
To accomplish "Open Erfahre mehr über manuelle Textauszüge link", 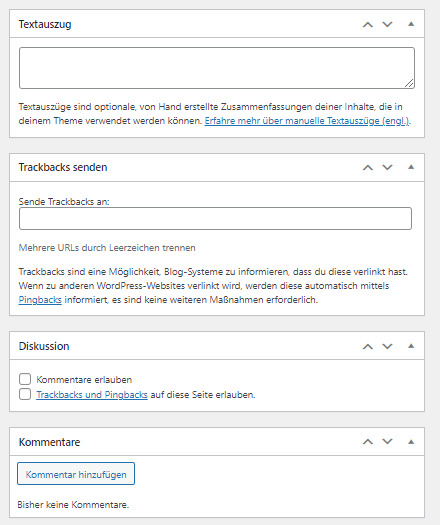I will (307, 121).
